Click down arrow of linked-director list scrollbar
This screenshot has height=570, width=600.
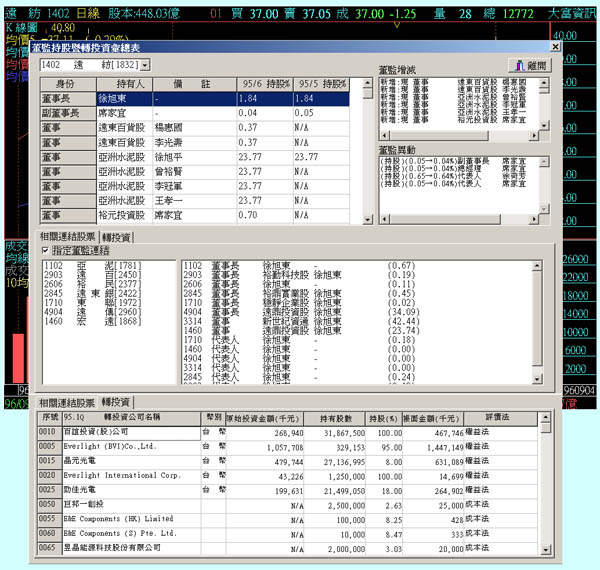pos(537,379)
